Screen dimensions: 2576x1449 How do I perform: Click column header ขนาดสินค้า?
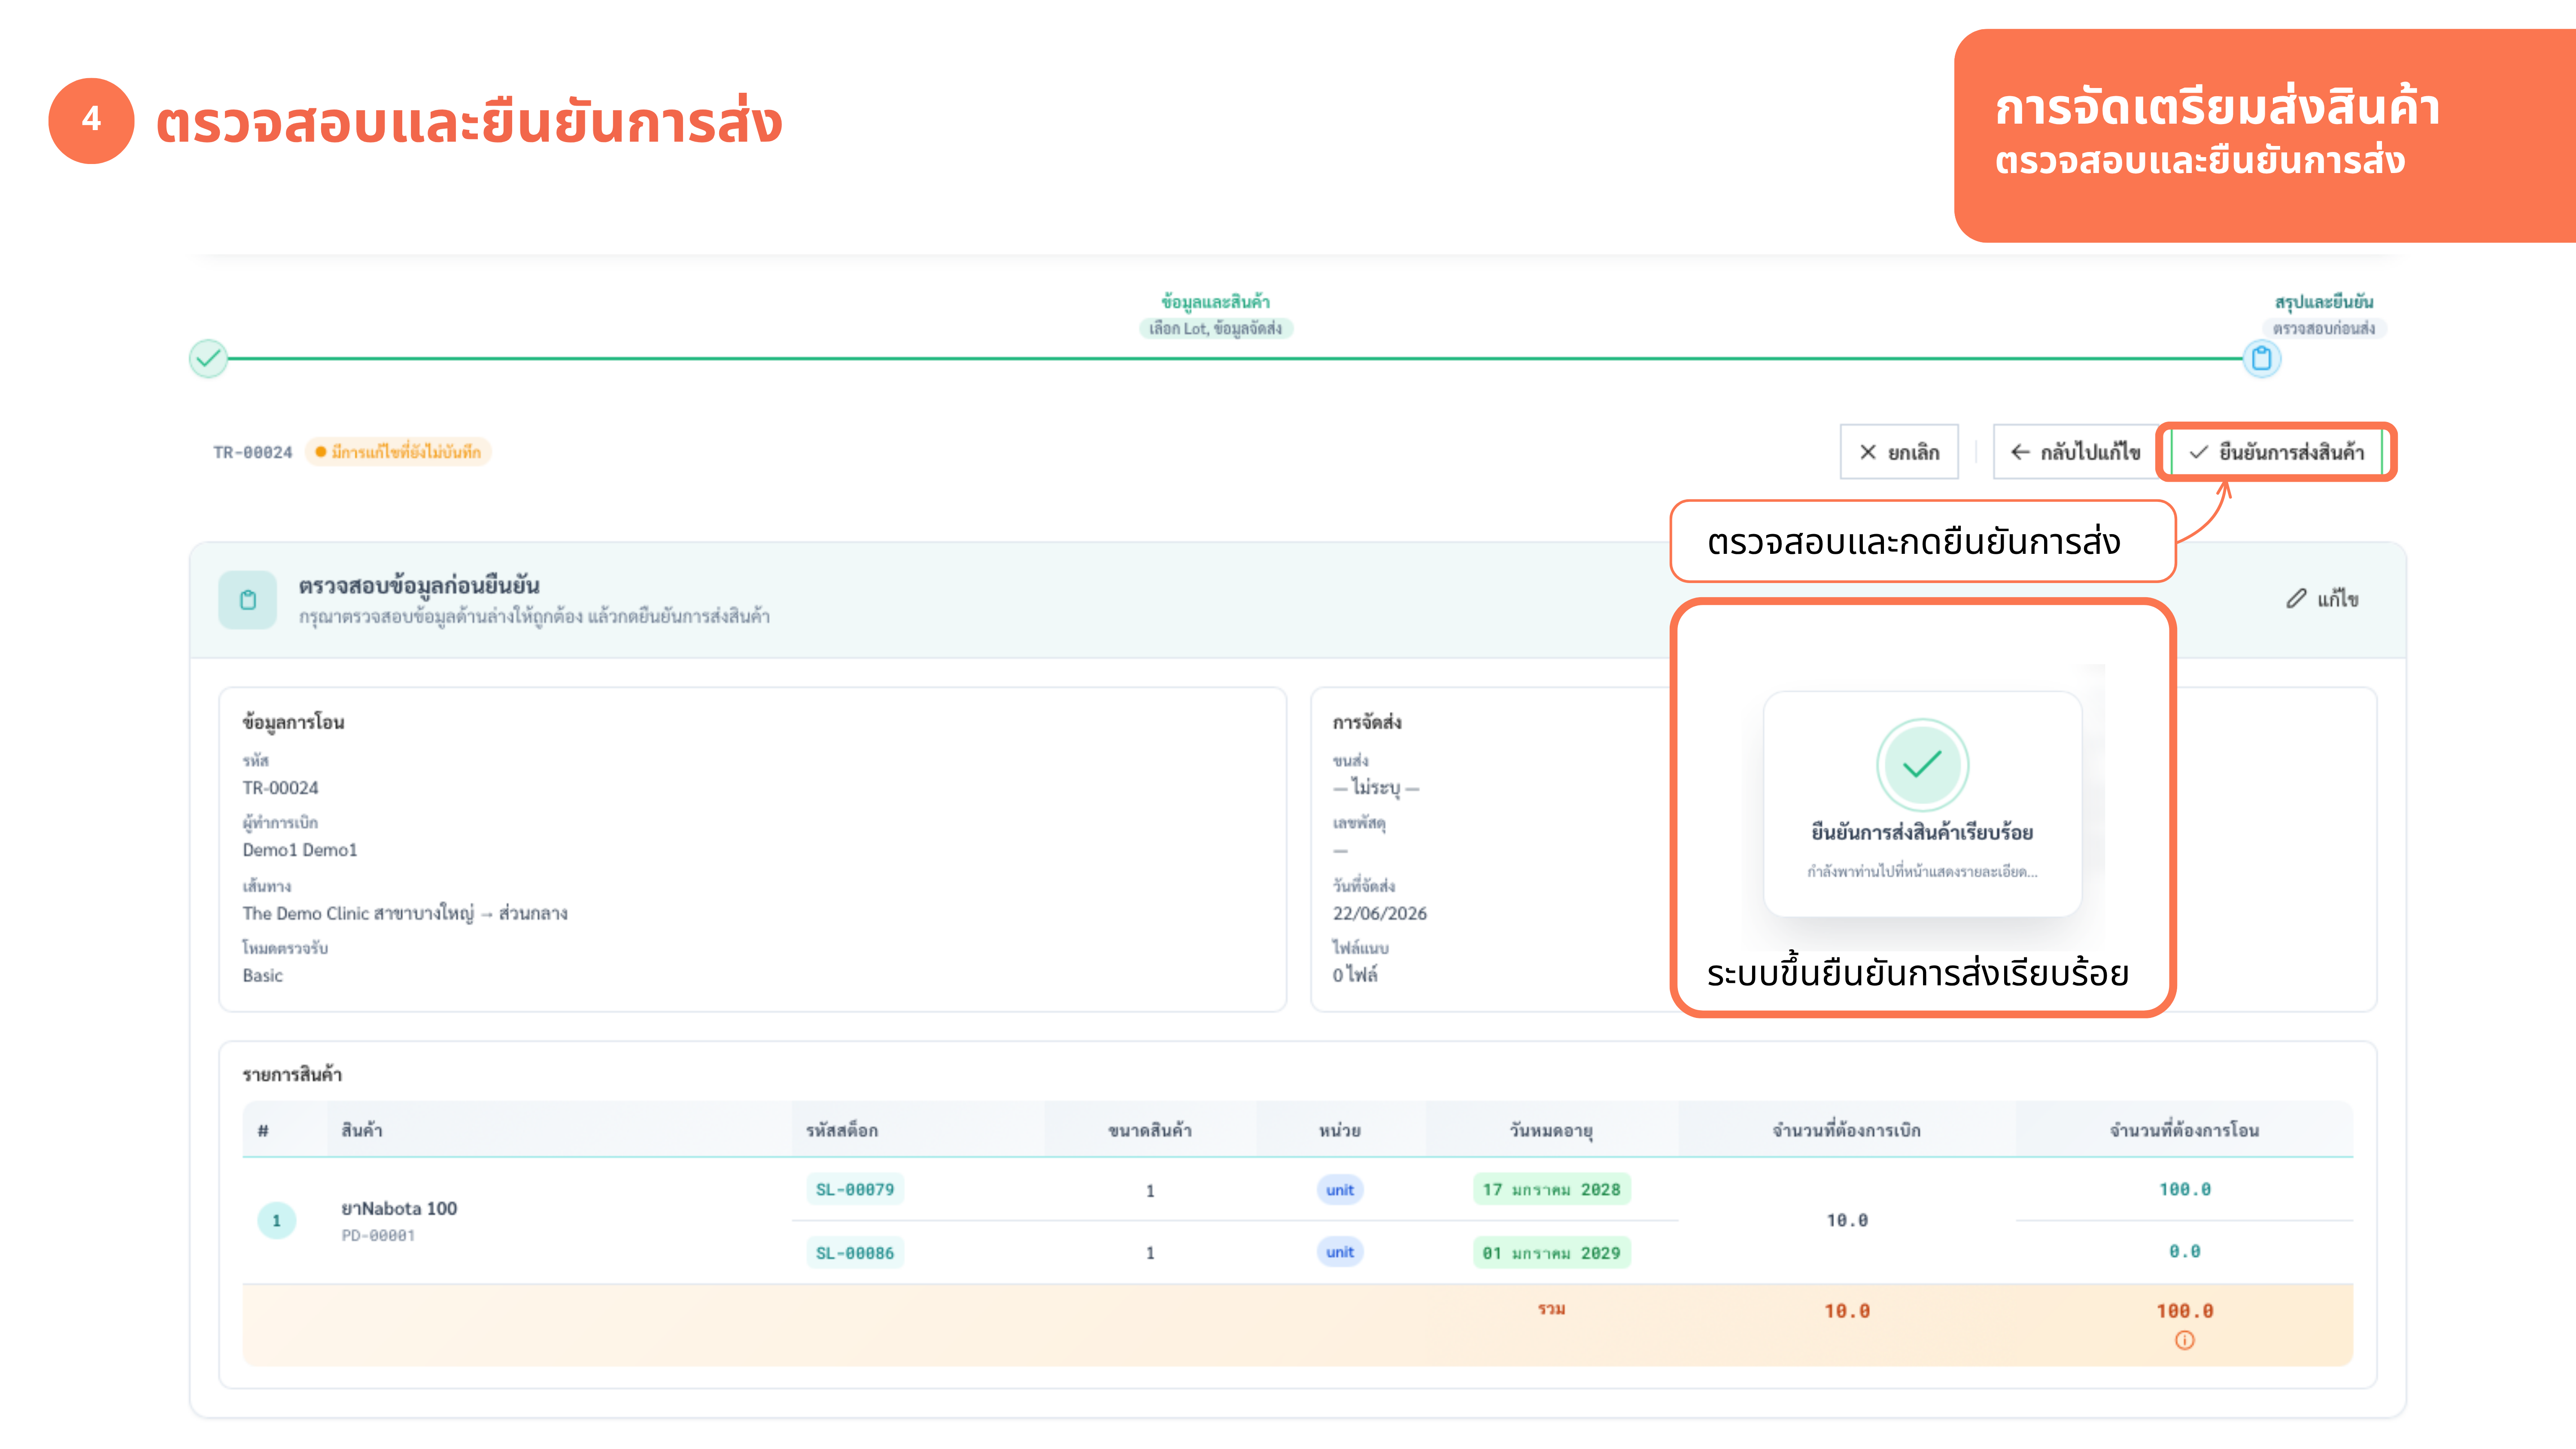click(x=1150, y=1130)
